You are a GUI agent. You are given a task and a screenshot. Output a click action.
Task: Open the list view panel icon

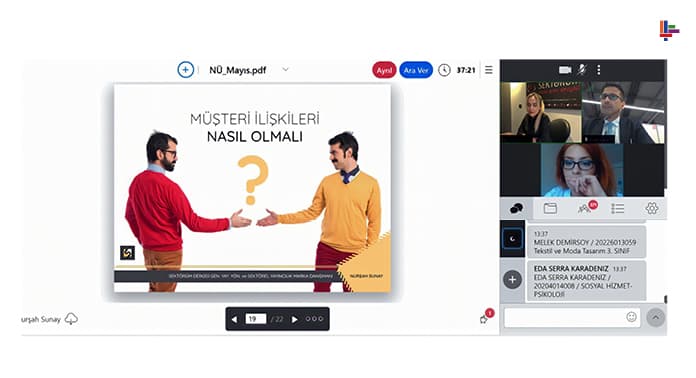(617, 208)
